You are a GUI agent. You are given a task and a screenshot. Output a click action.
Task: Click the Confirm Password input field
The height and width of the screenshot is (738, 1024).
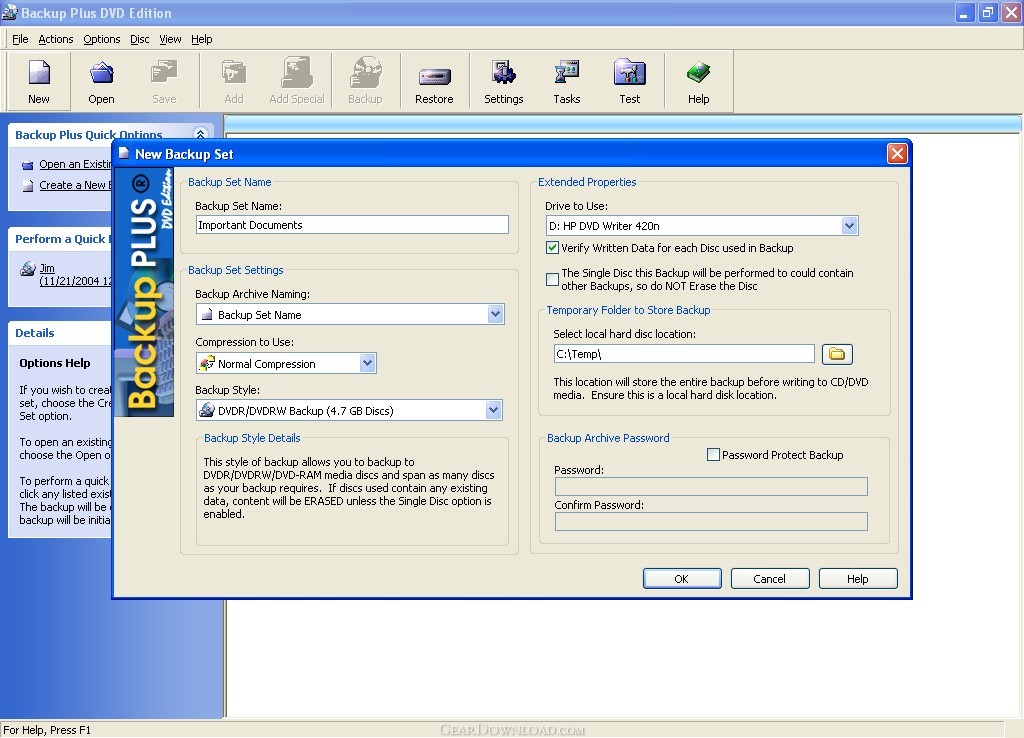(x=711, y=521)
